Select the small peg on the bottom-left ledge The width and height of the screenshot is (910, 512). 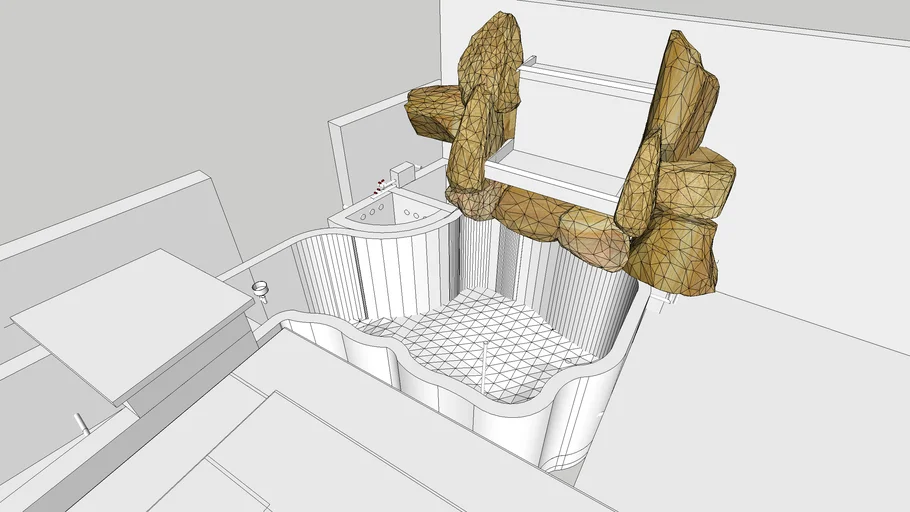coord(81,425)
